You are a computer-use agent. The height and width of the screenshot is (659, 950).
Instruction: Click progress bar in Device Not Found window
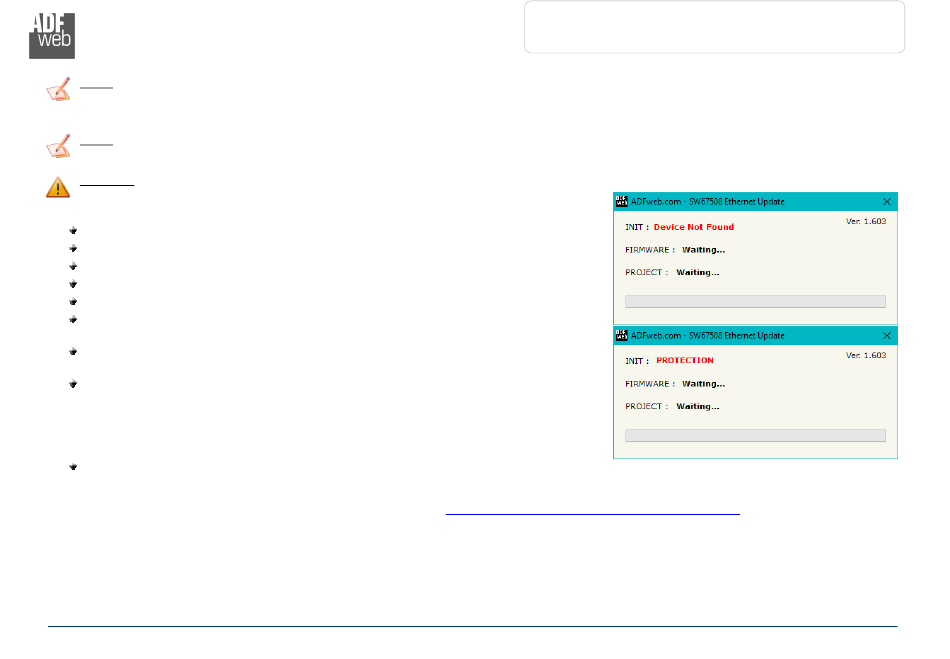coord(755,302)
